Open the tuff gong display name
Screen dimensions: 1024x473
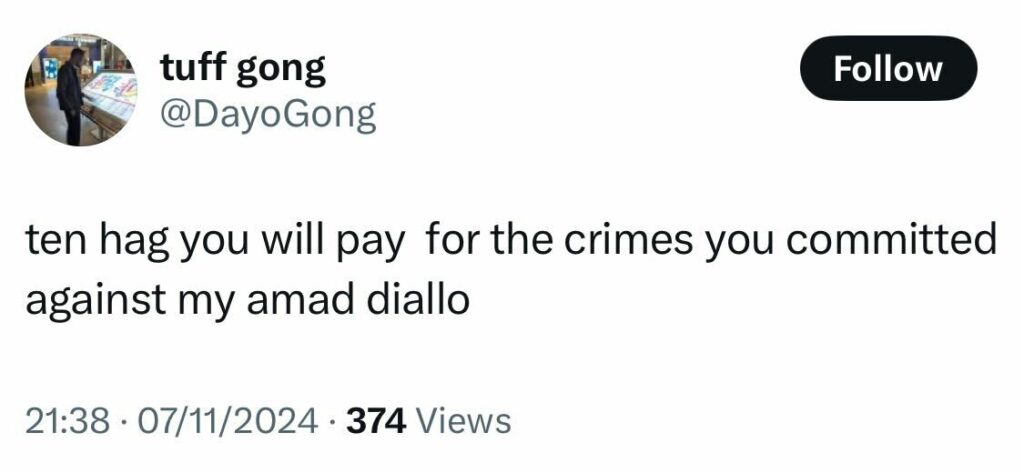[242, 68]
